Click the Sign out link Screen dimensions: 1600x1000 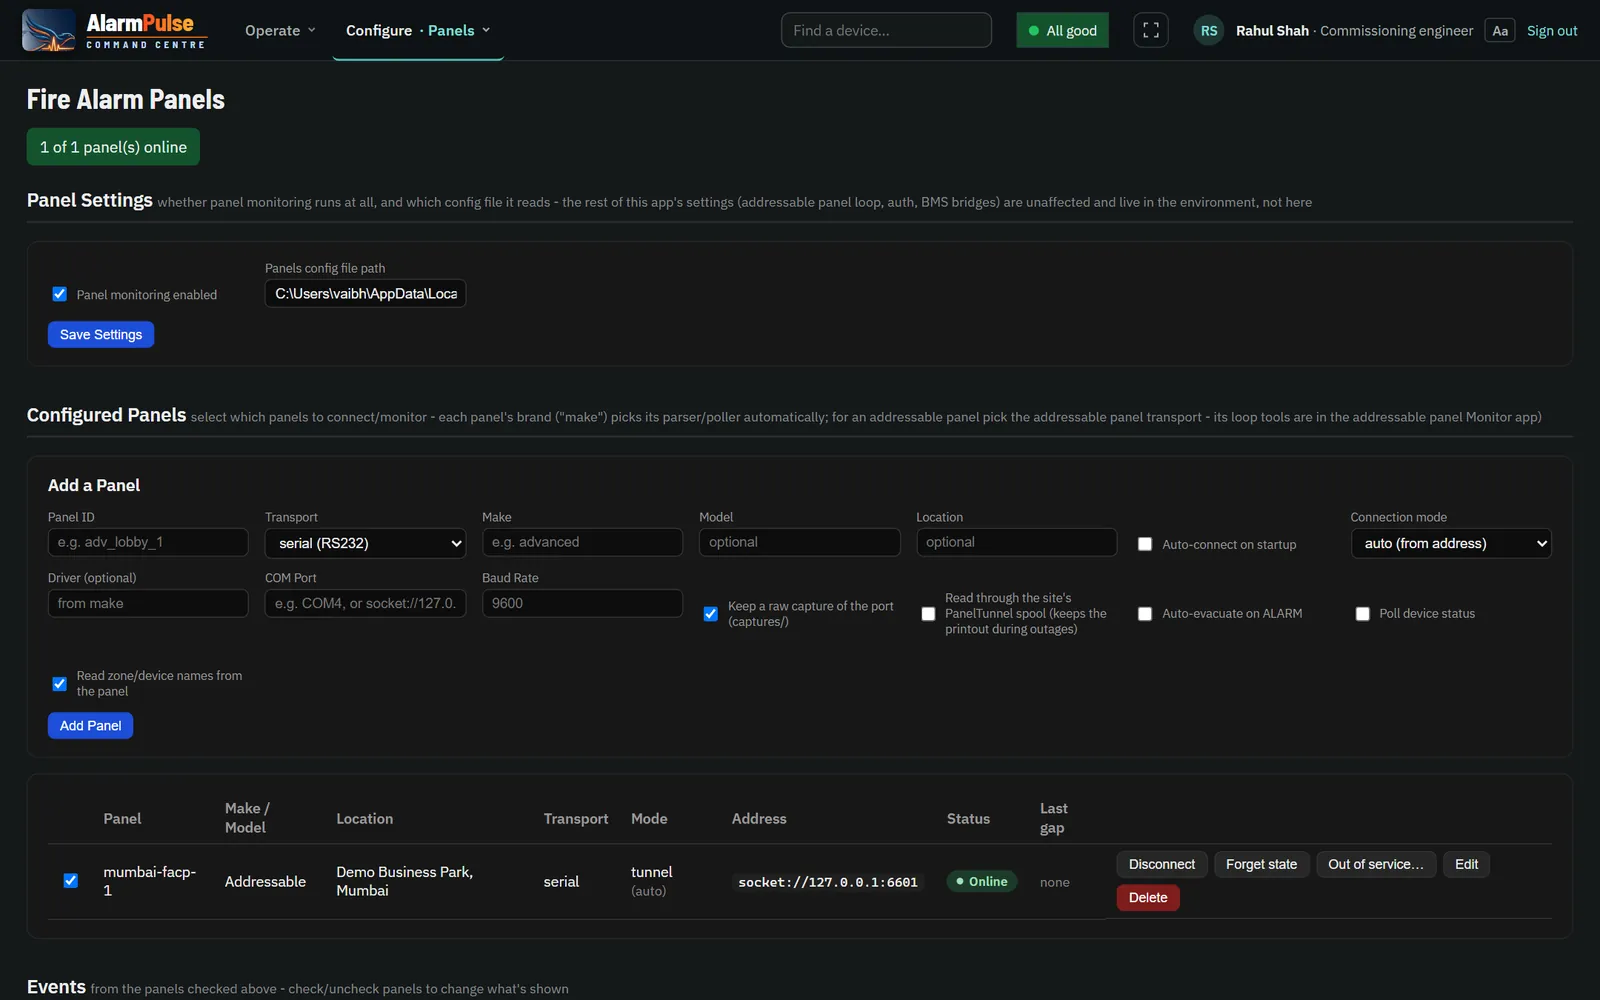coord(1552,30)
